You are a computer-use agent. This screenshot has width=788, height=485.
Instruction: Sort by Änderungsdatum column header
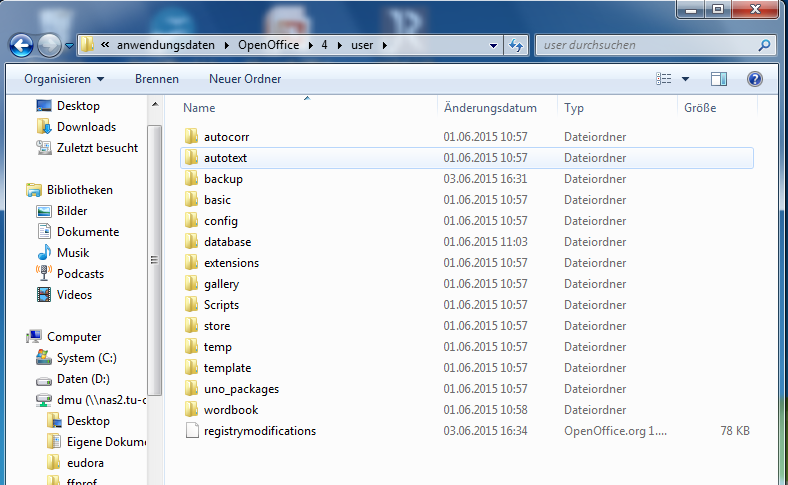point(490,108)
